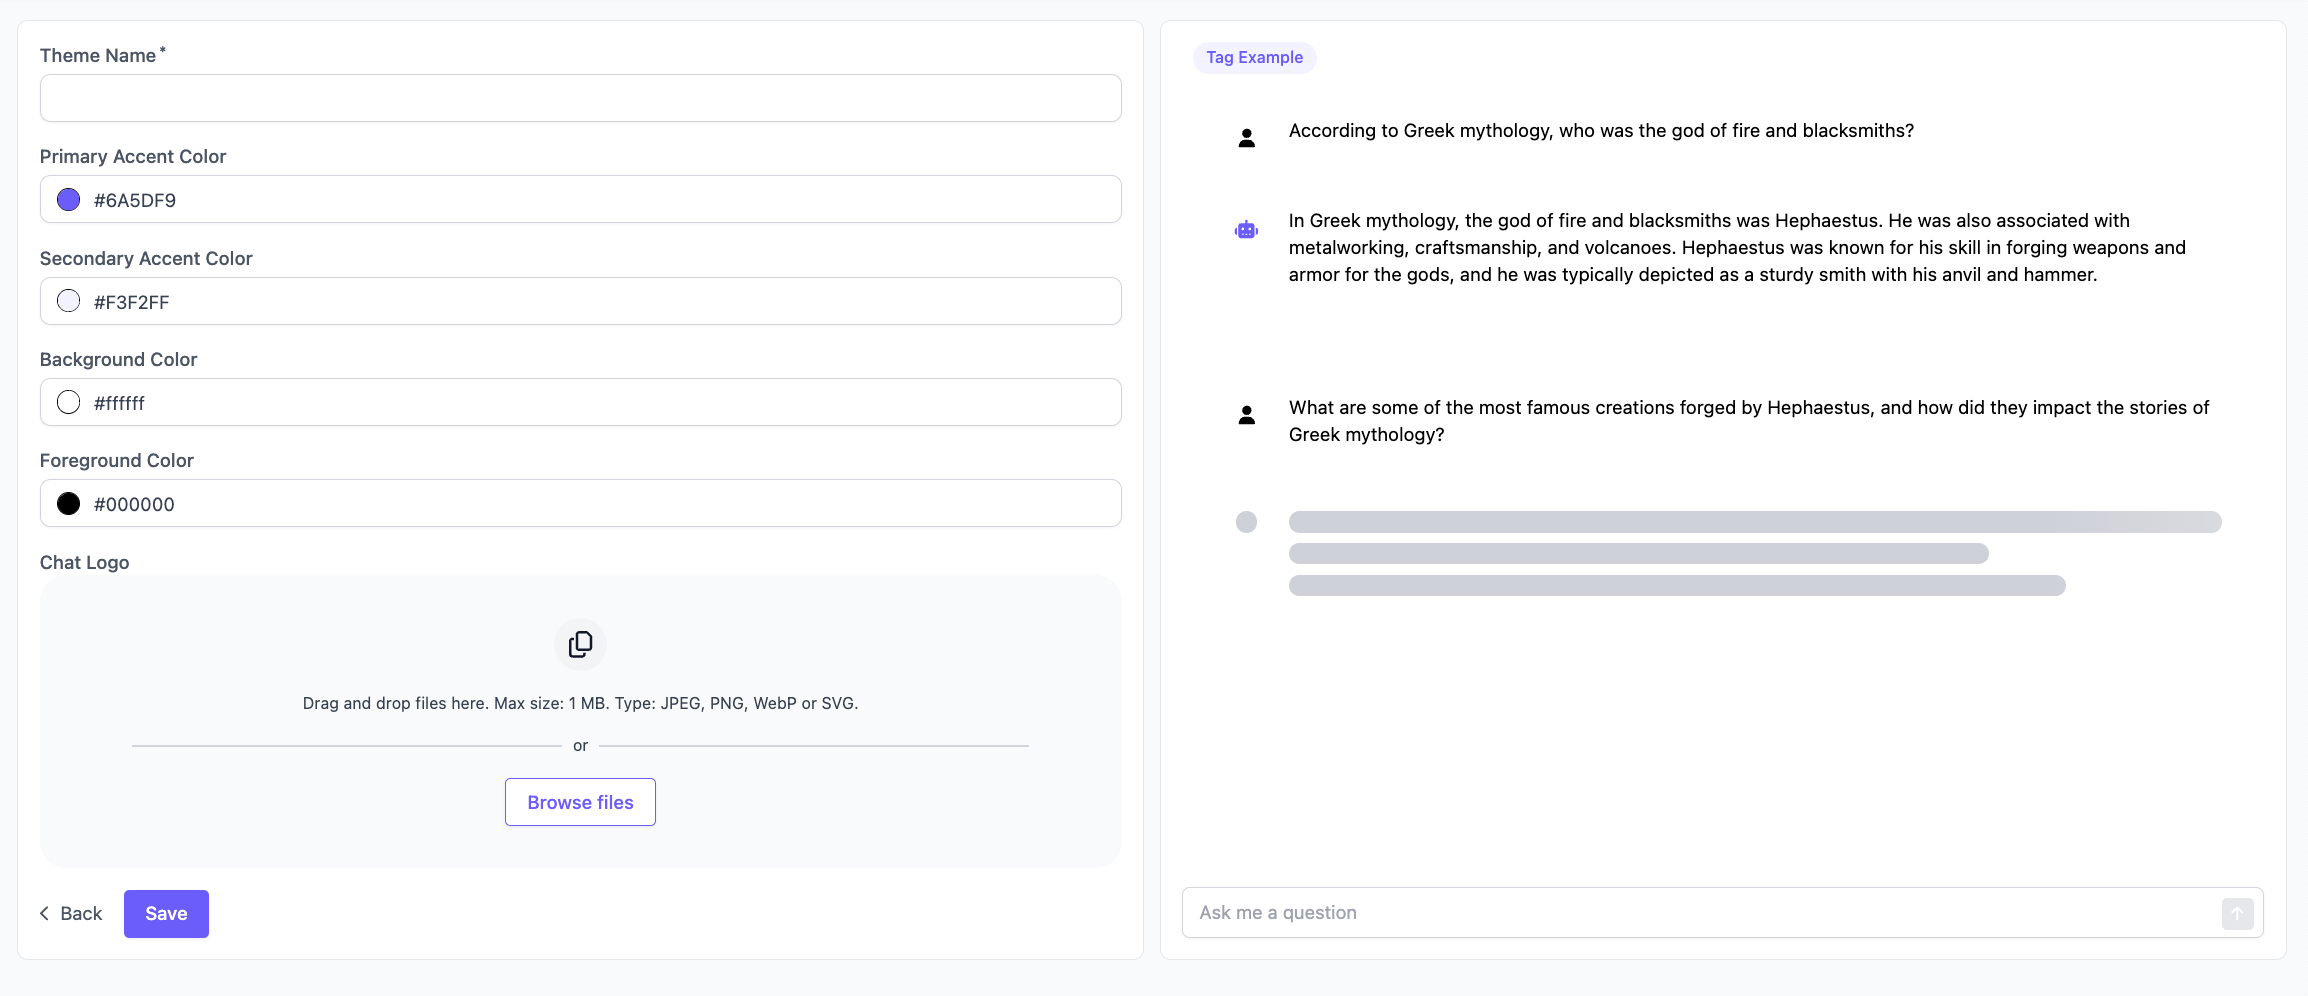Open the Background Color white swatch
This screenshot has width=2308, height=996.
69,402
